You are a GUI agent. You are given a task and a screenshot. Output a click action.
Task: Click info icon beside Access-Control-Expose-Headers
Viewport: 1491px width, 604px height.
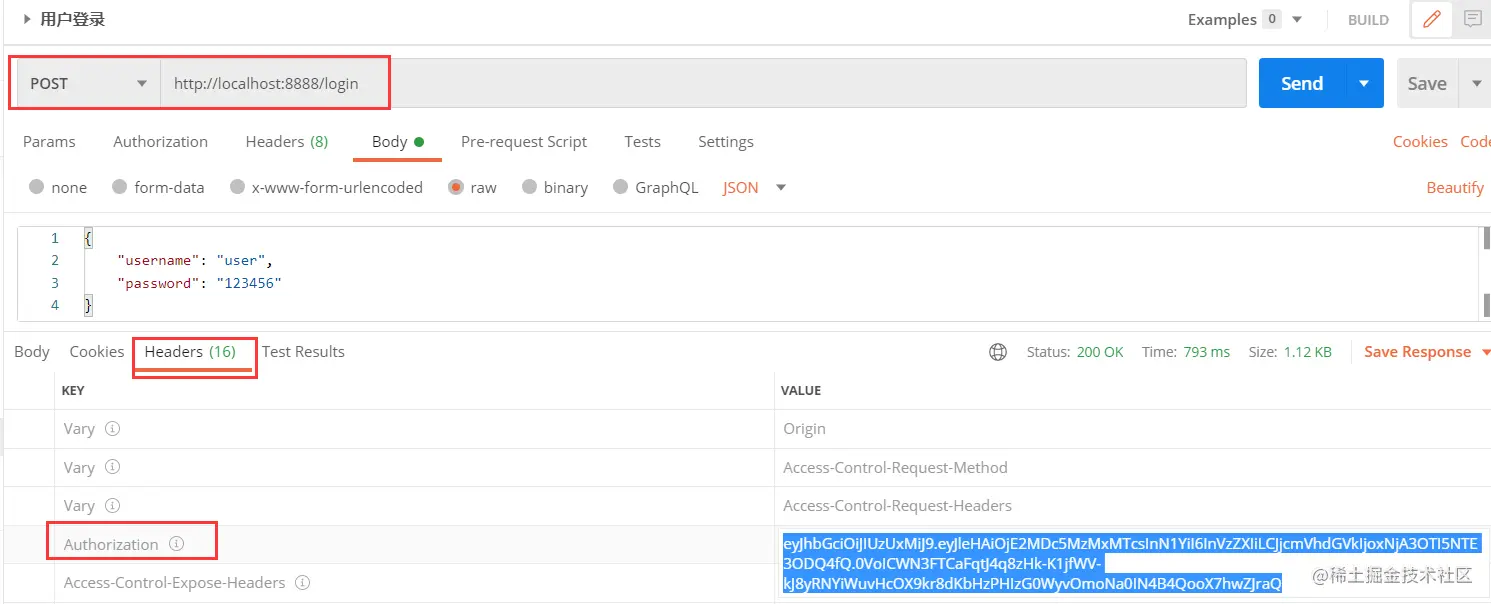(x=303, y=582)
